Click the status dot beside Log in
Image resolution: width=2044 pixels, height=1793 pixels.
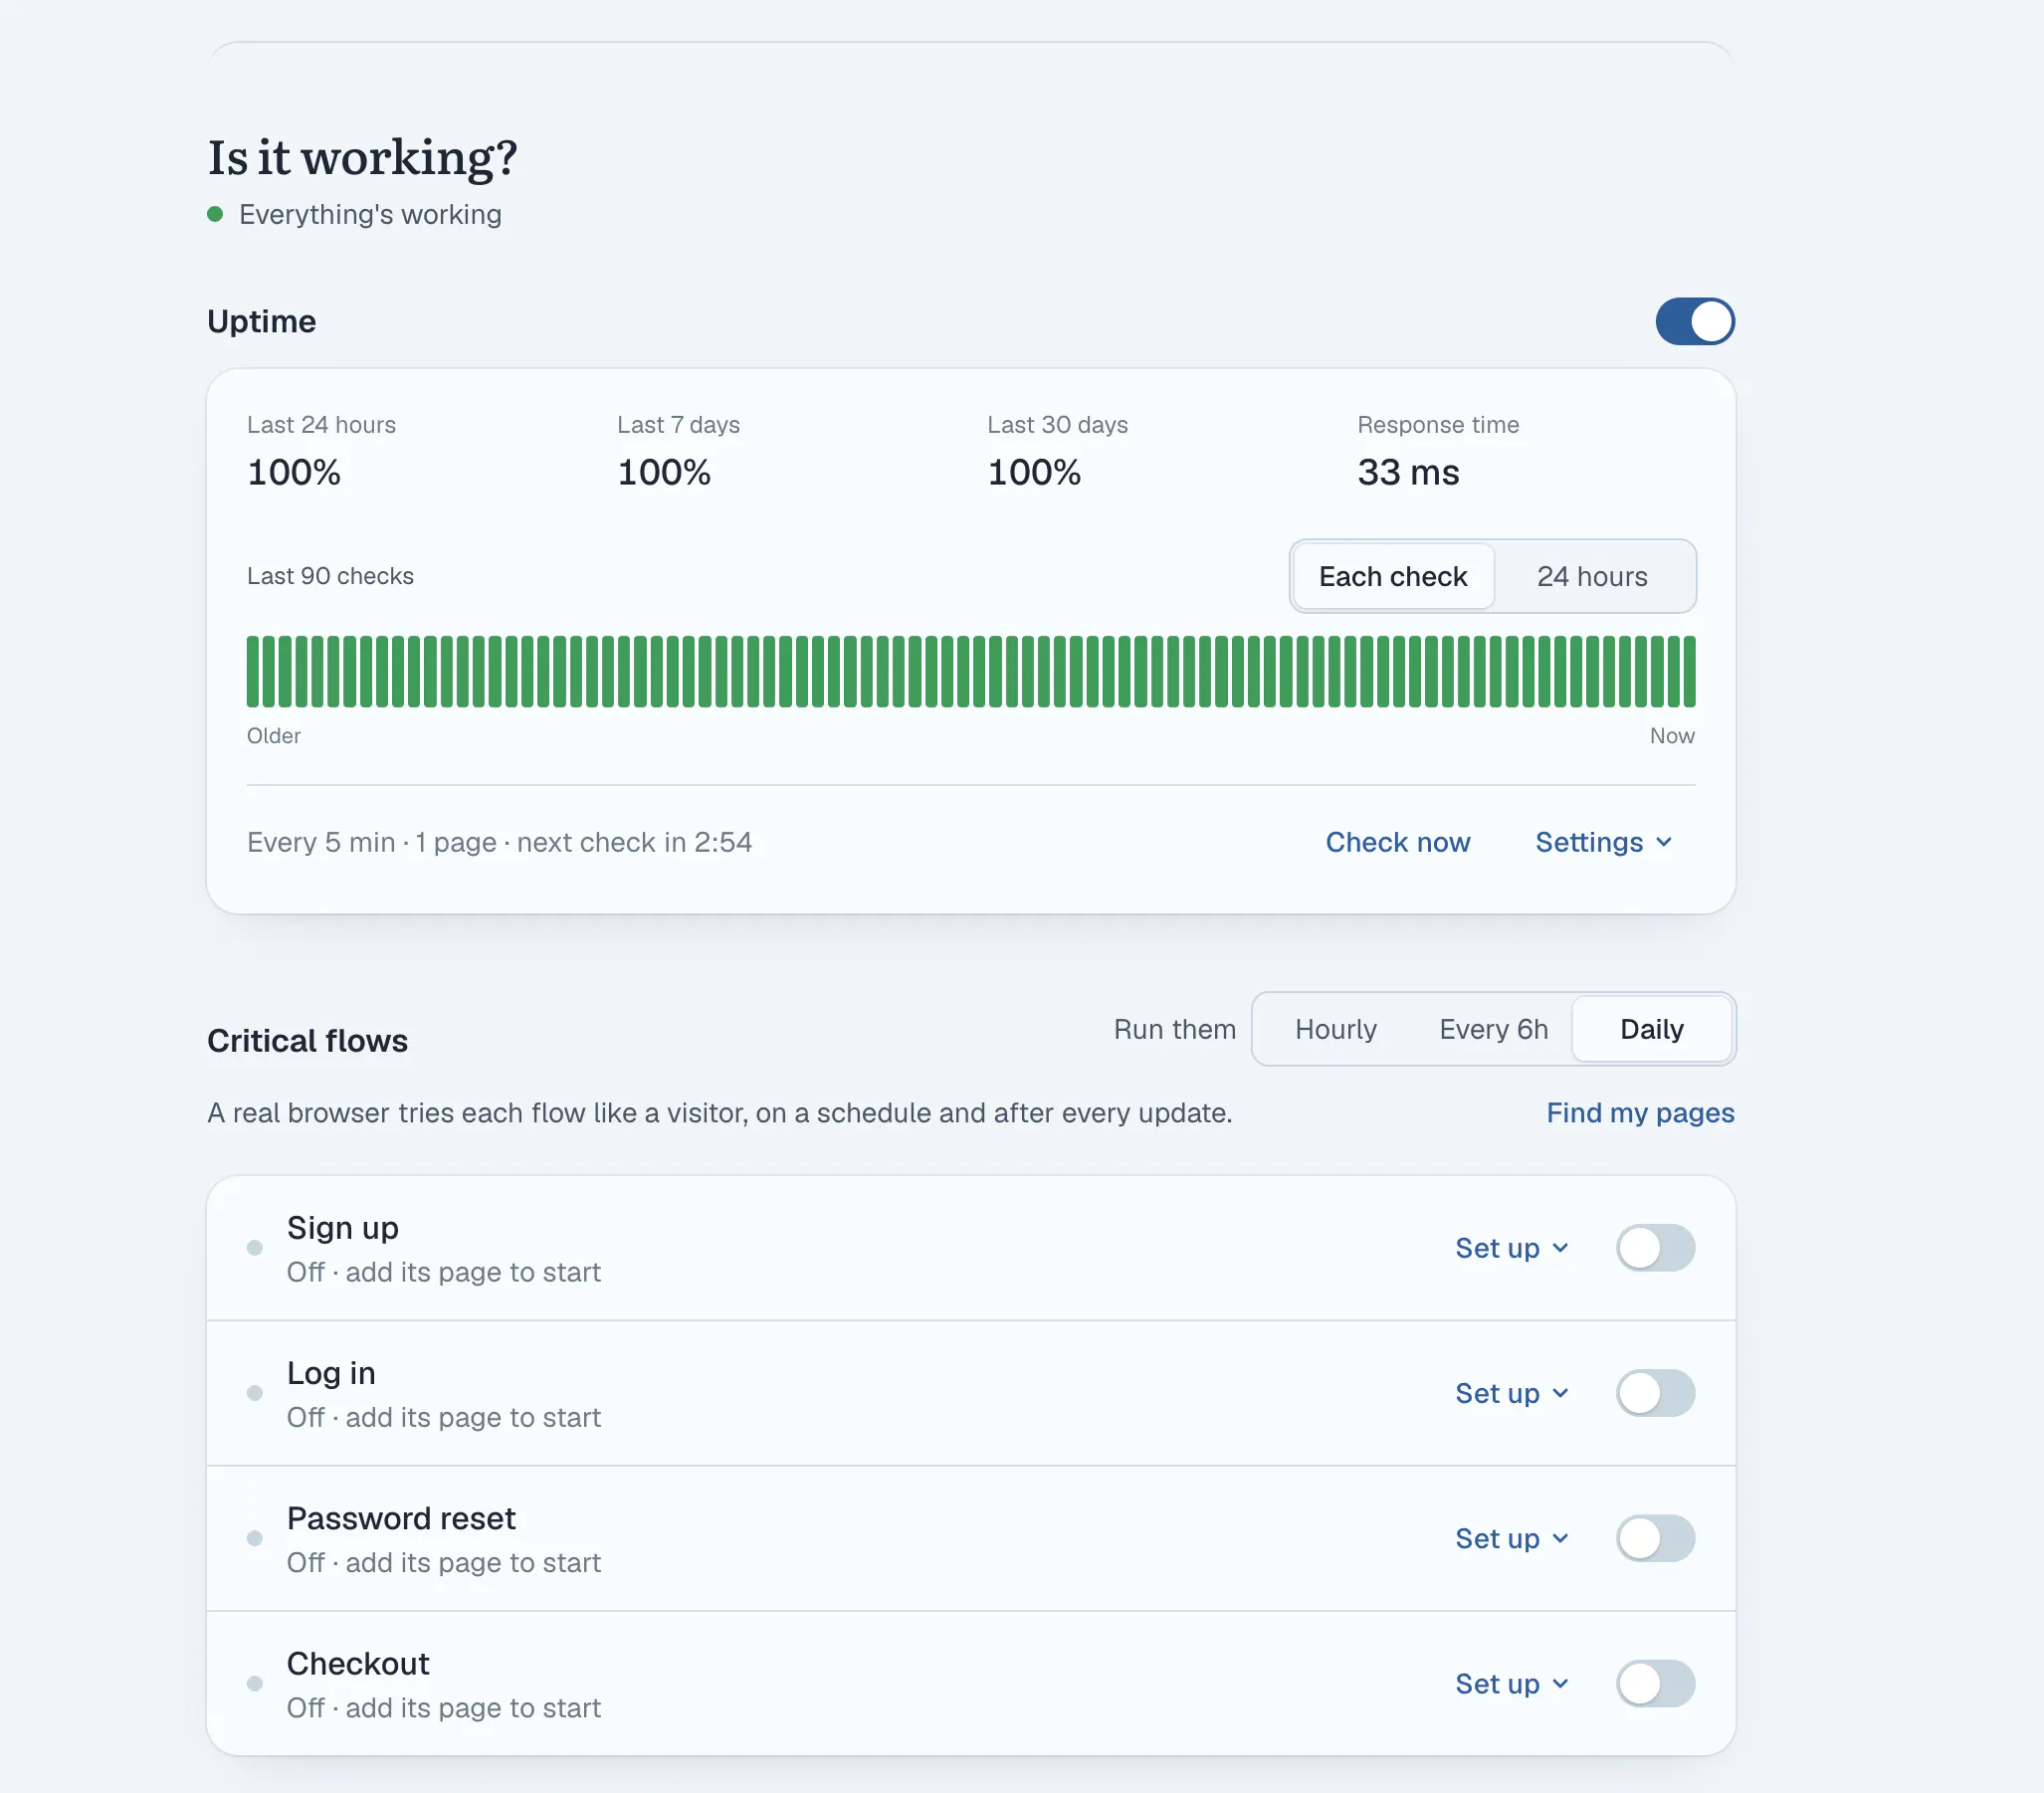(255, 1393)
